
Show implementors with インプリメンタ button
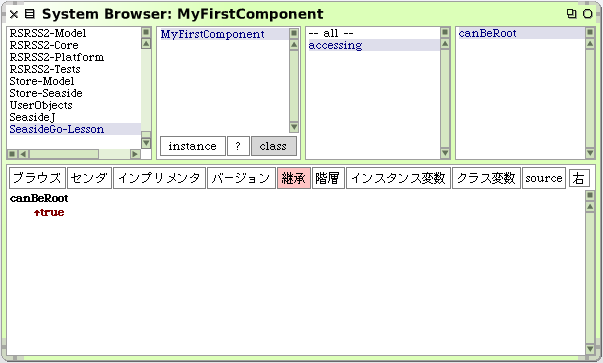[x=159, y=178]
